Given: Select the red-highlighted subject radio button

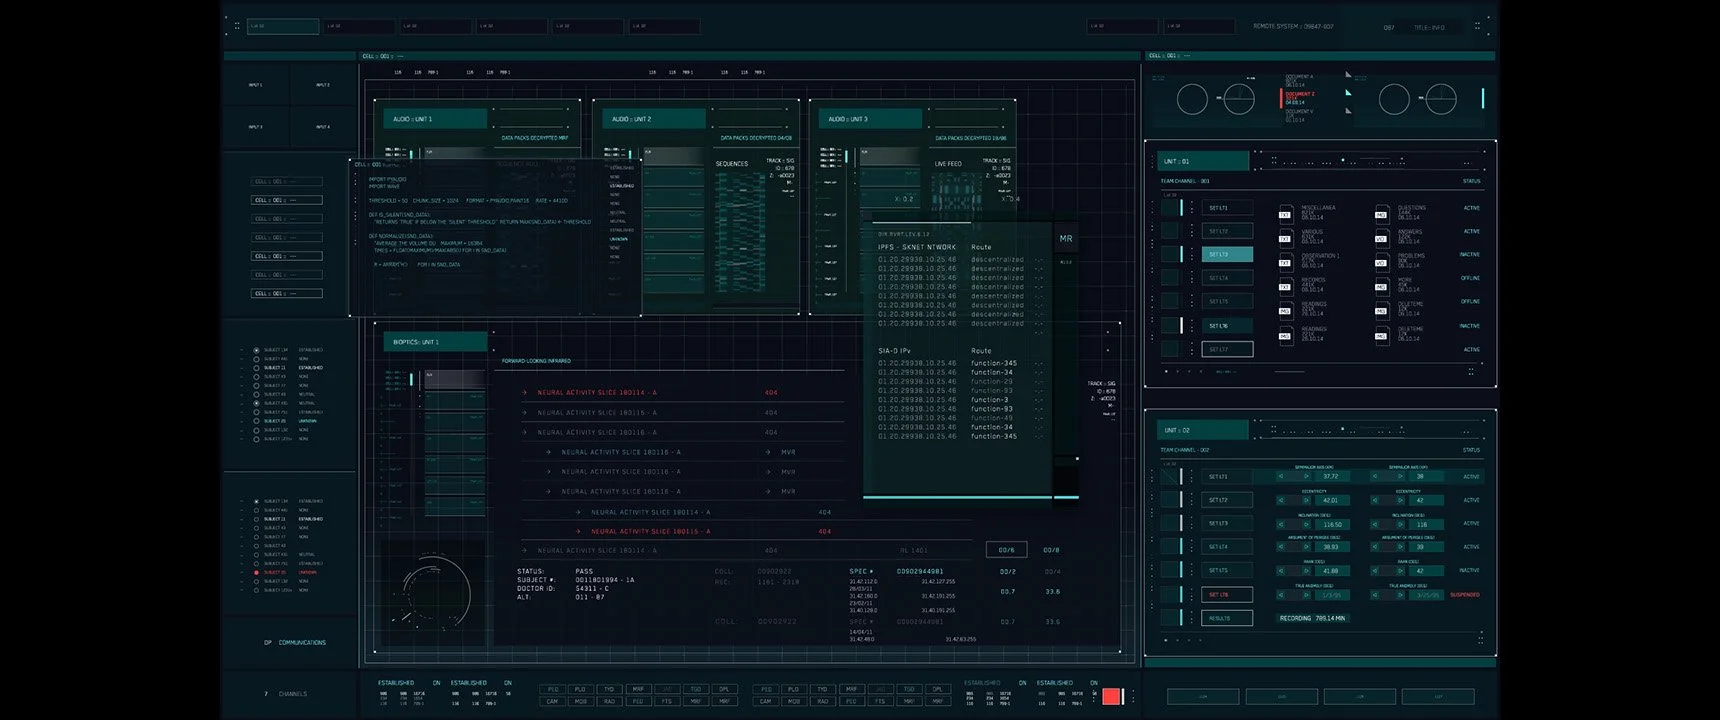Looking at the screenshot, I should click(x=256, y=572).
